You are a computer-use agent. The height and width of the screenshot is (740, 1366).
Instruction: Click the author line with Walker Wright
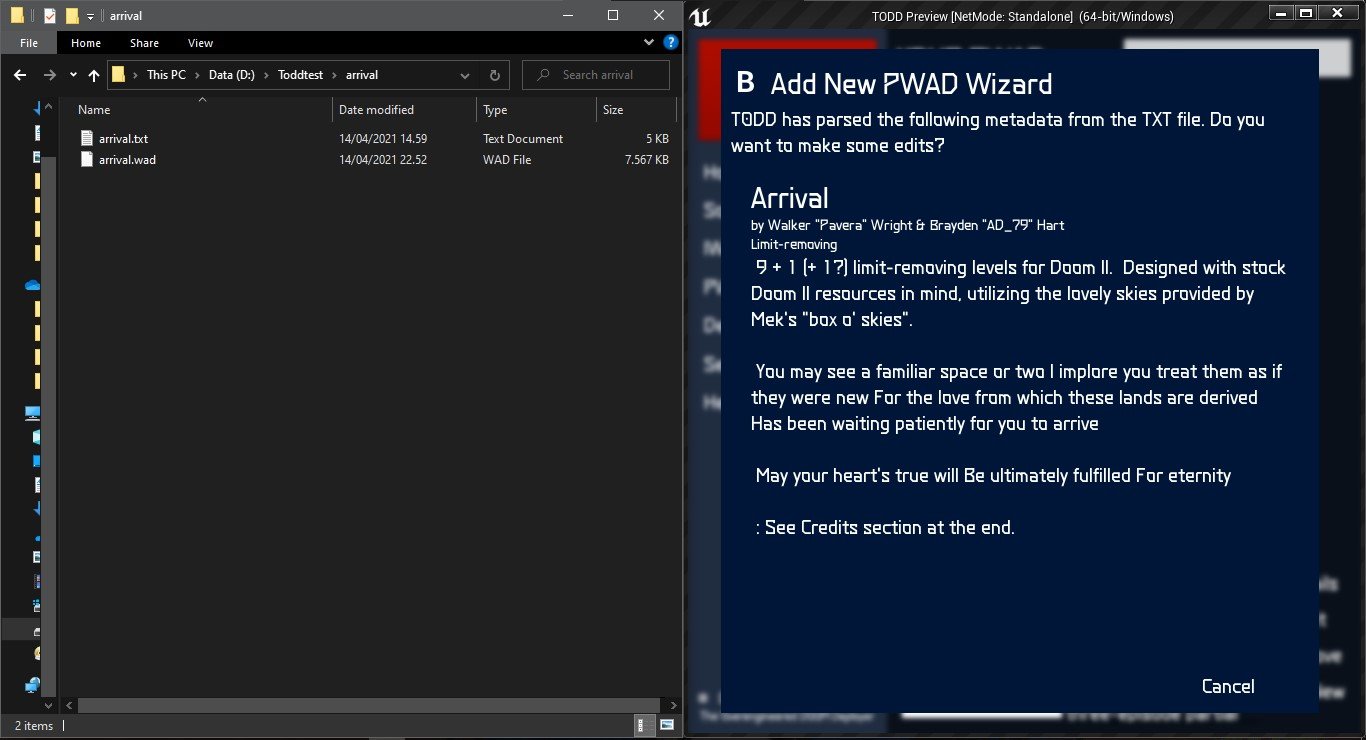tap(907, 225)
